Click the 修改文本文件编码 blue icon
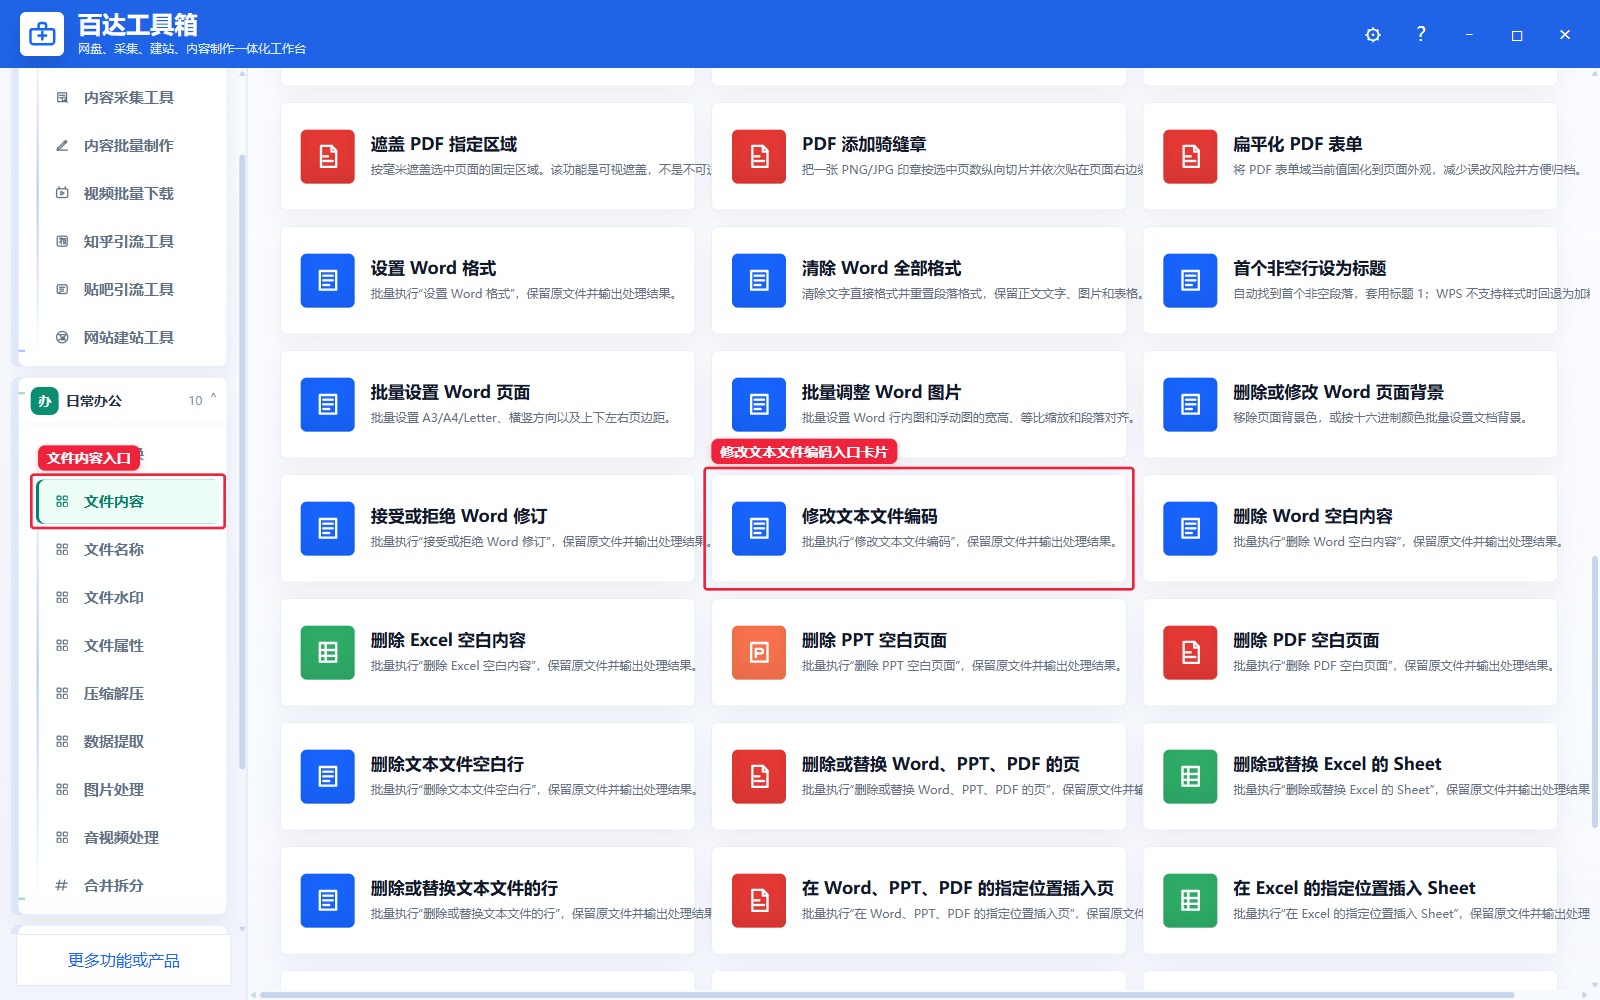This screenshot has height=1000, width=1600. (759, 529)
